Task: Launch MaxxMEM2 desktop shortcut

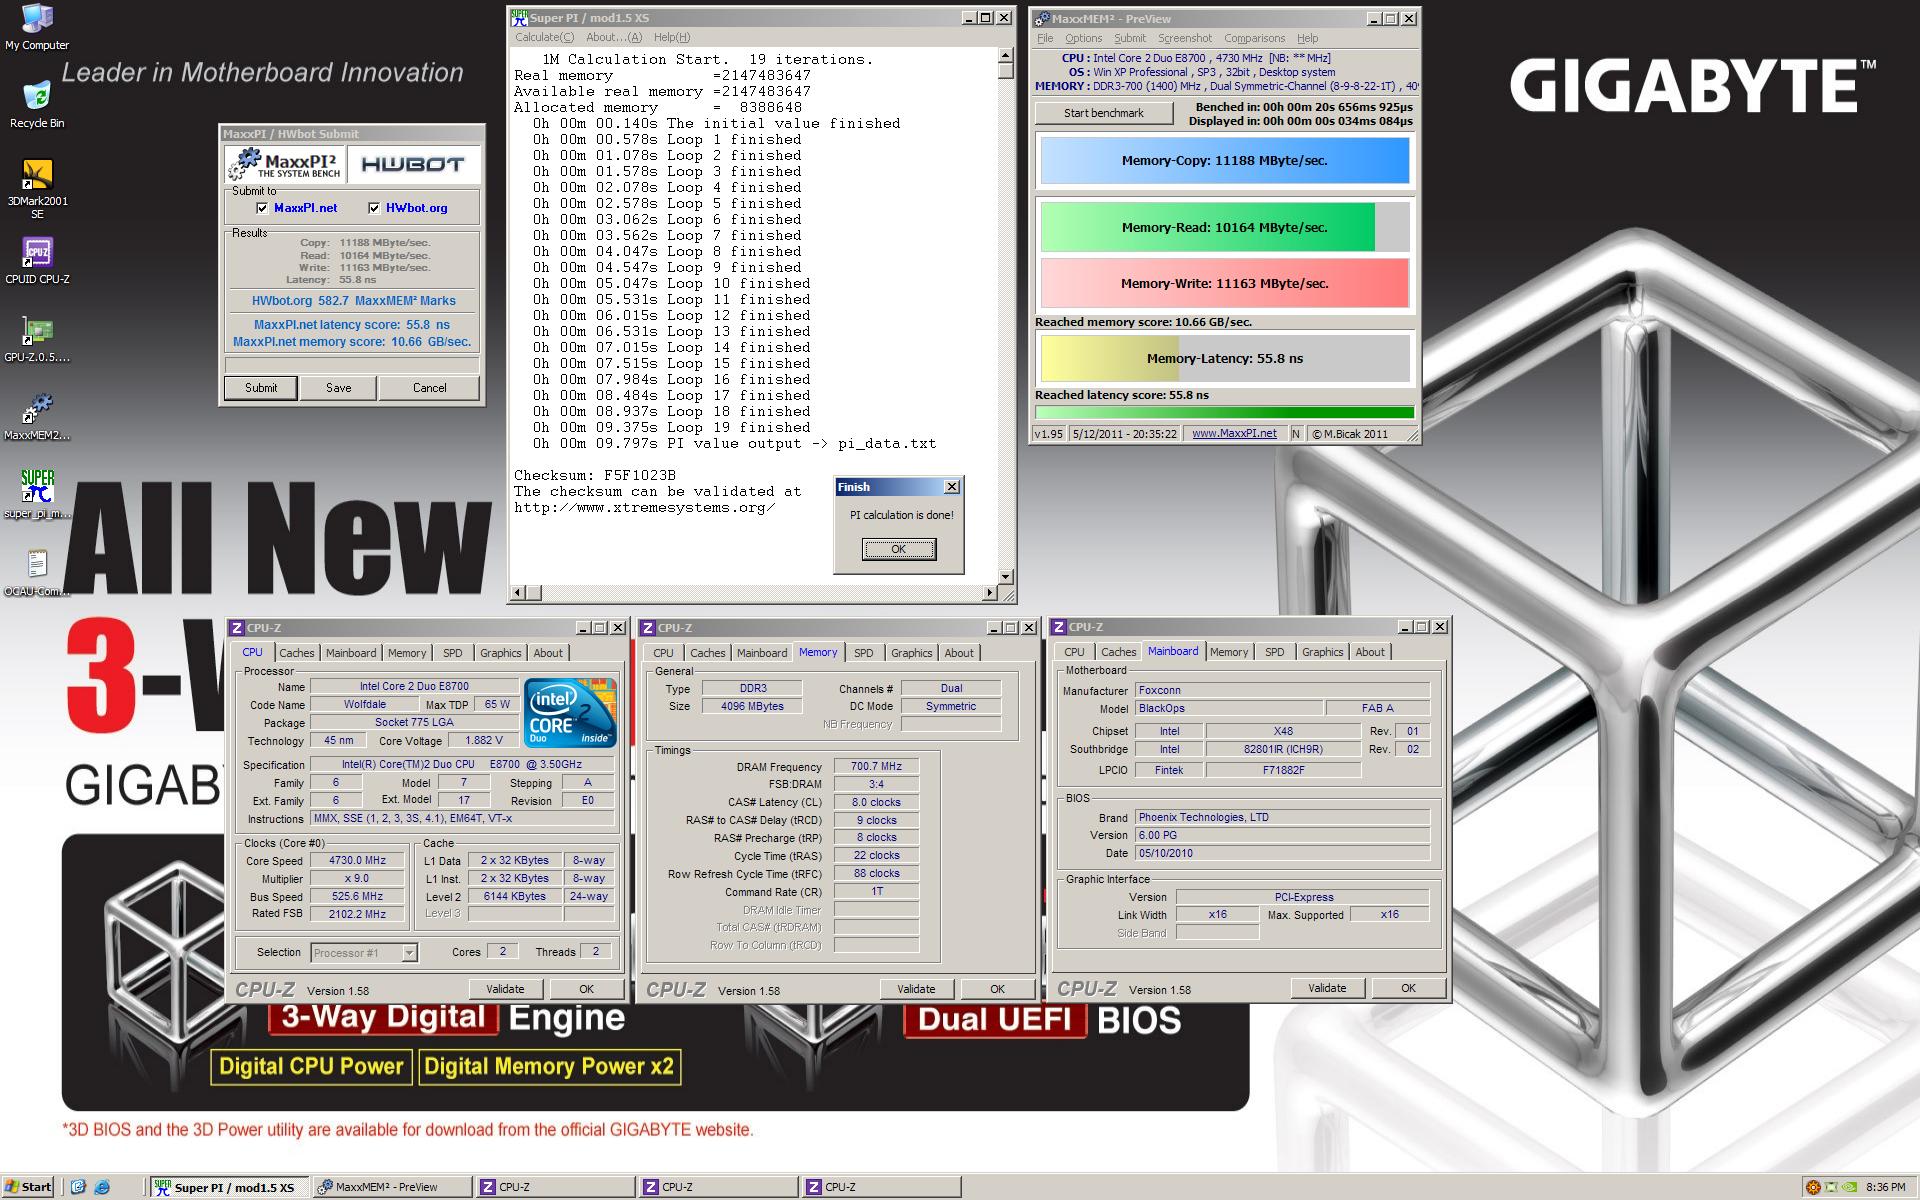Action: coord(37,417)
